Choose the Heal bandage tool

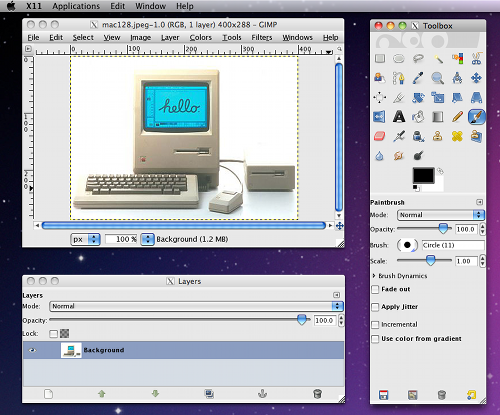pyautogui.click(x=457, y=136)
